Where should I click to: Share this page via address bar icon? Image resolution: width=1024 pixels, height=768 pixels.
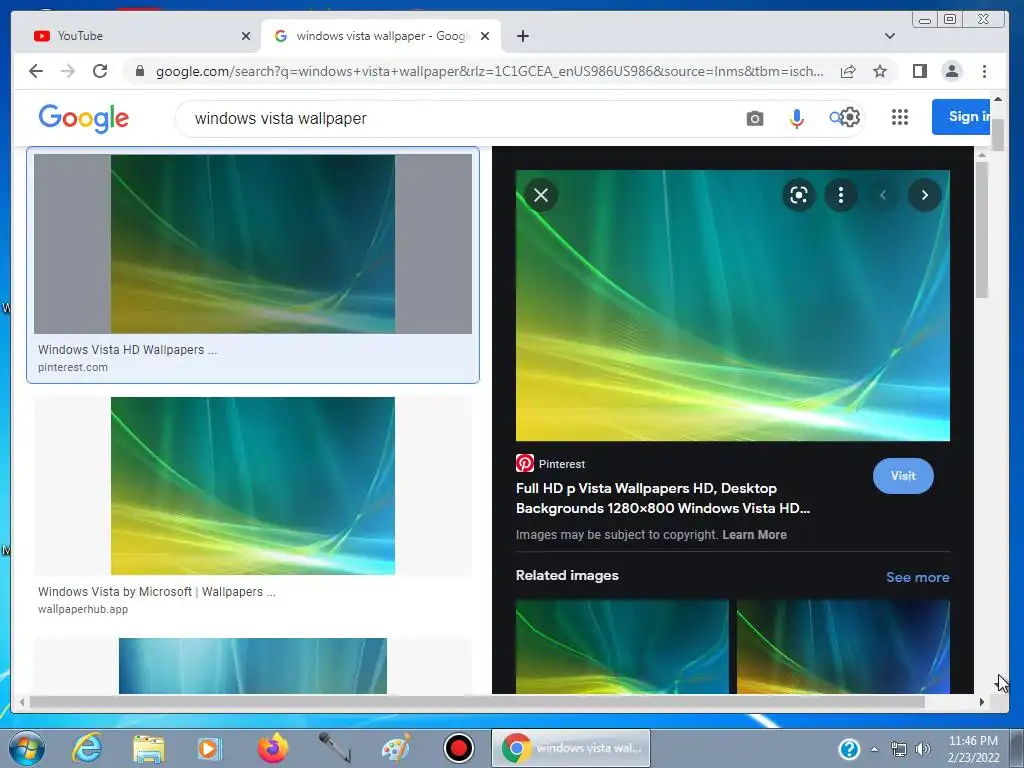coord(848,71)
